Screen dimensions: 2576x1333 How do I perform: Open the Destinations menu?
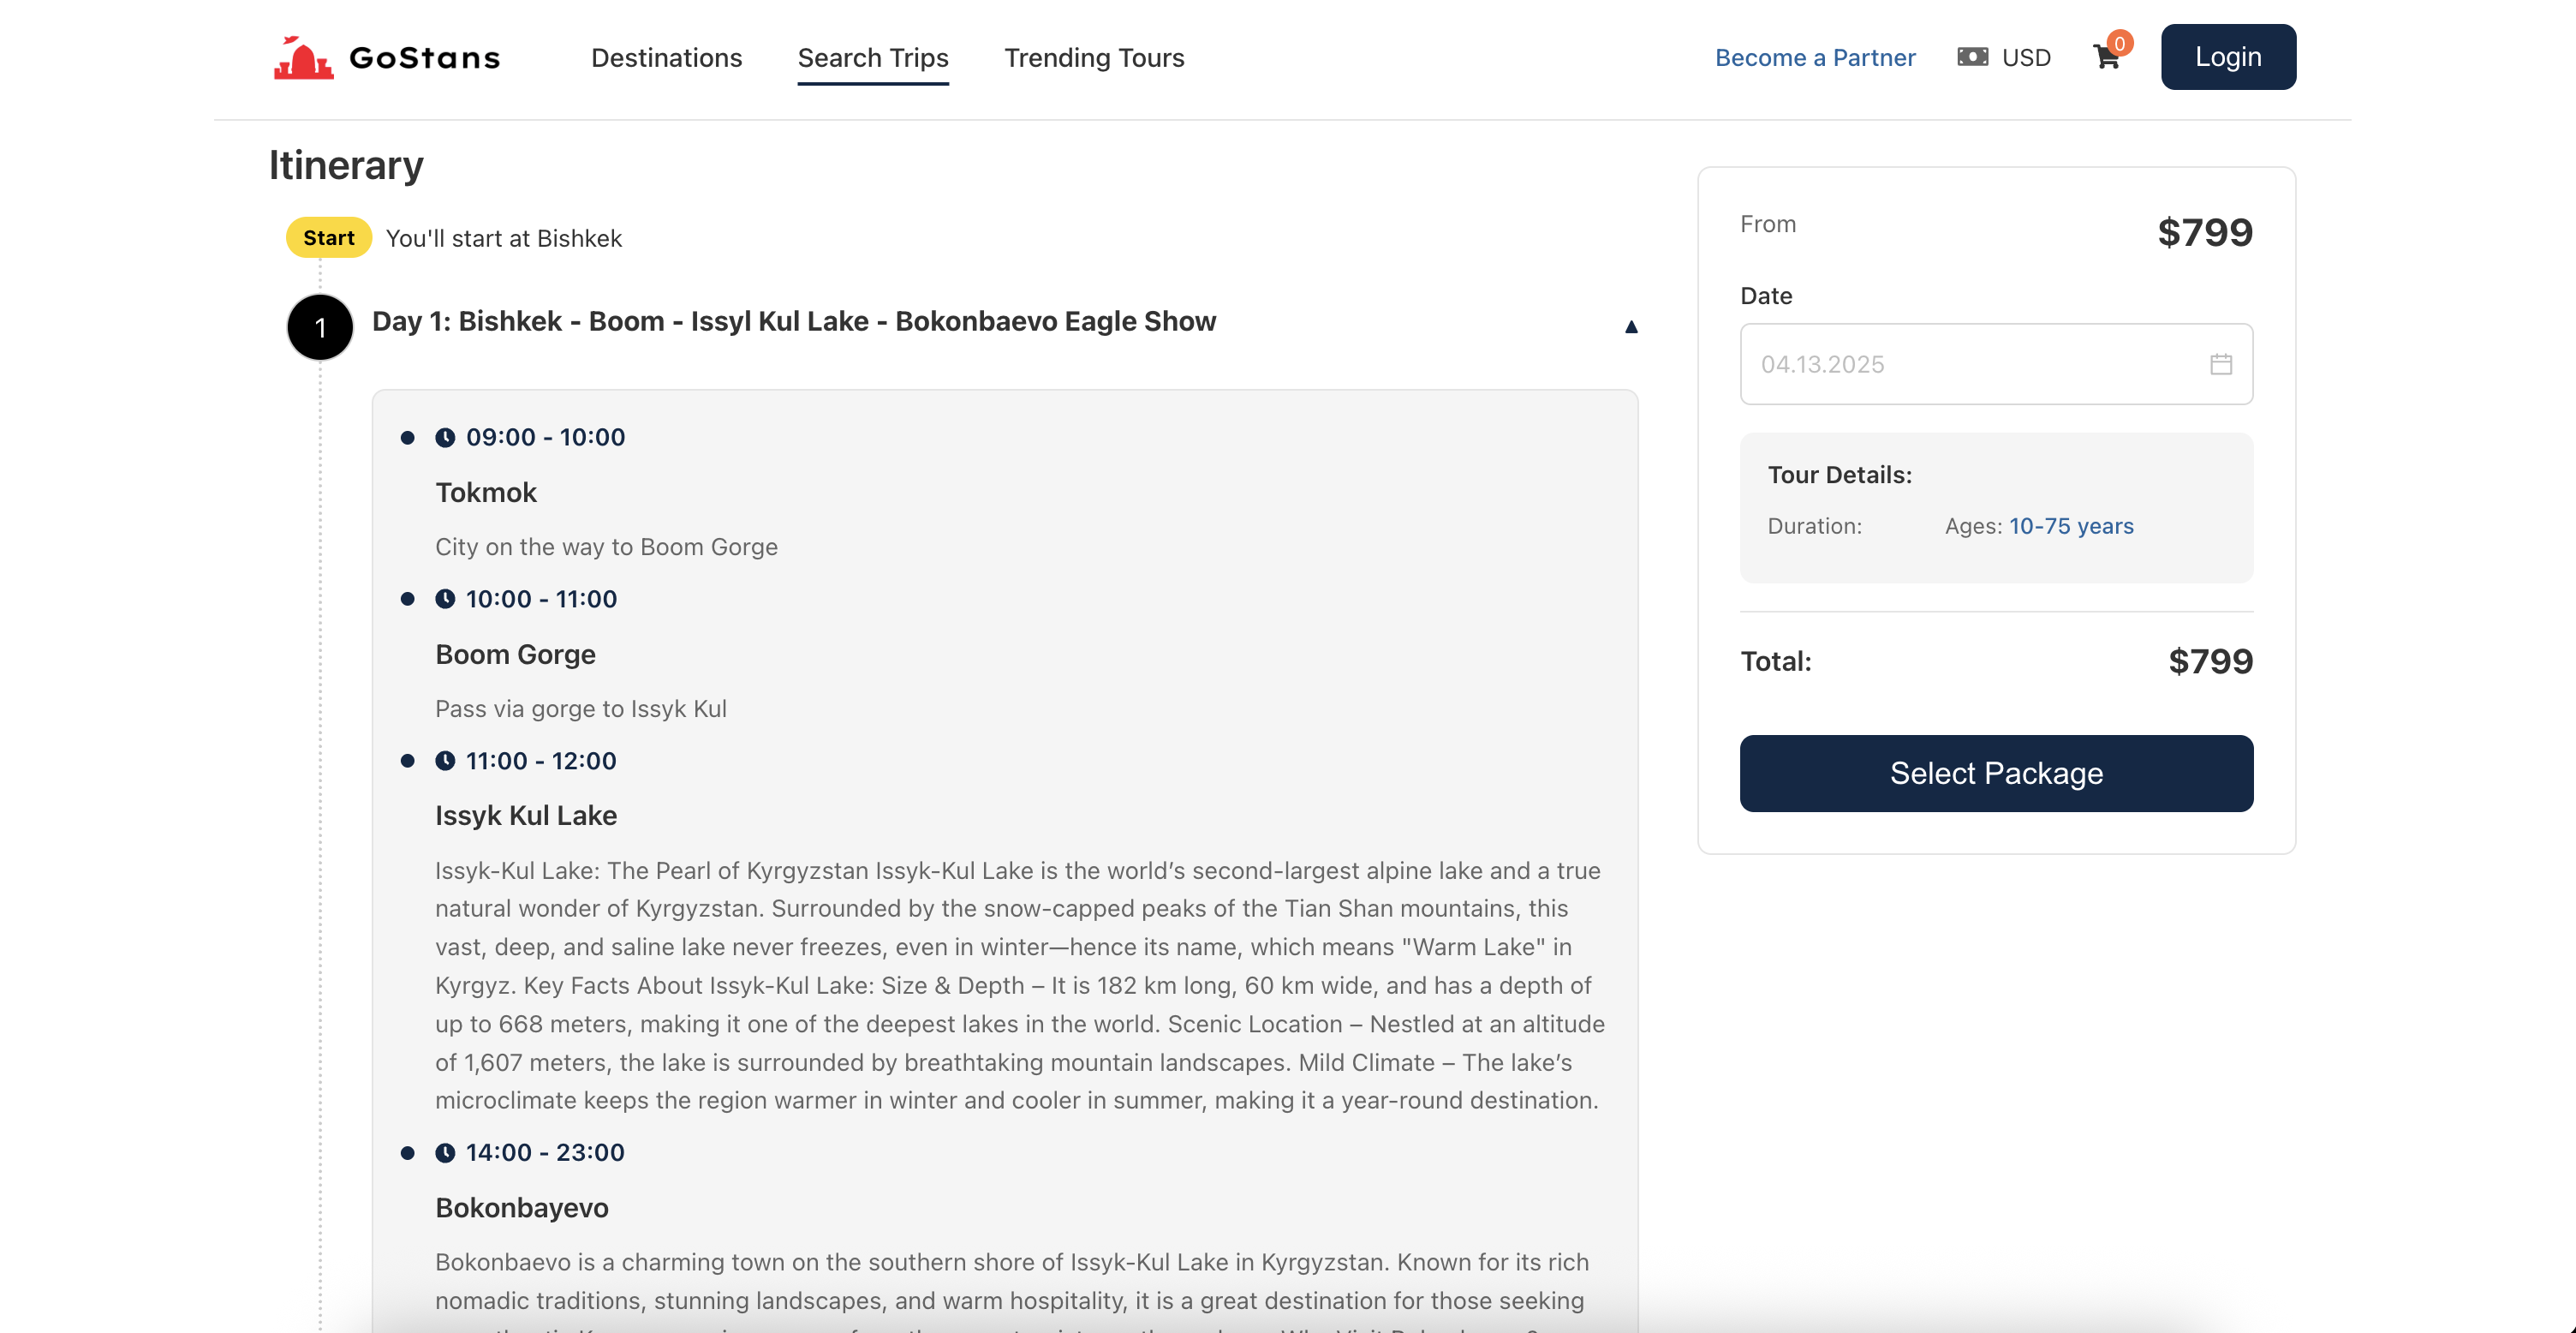666,58
